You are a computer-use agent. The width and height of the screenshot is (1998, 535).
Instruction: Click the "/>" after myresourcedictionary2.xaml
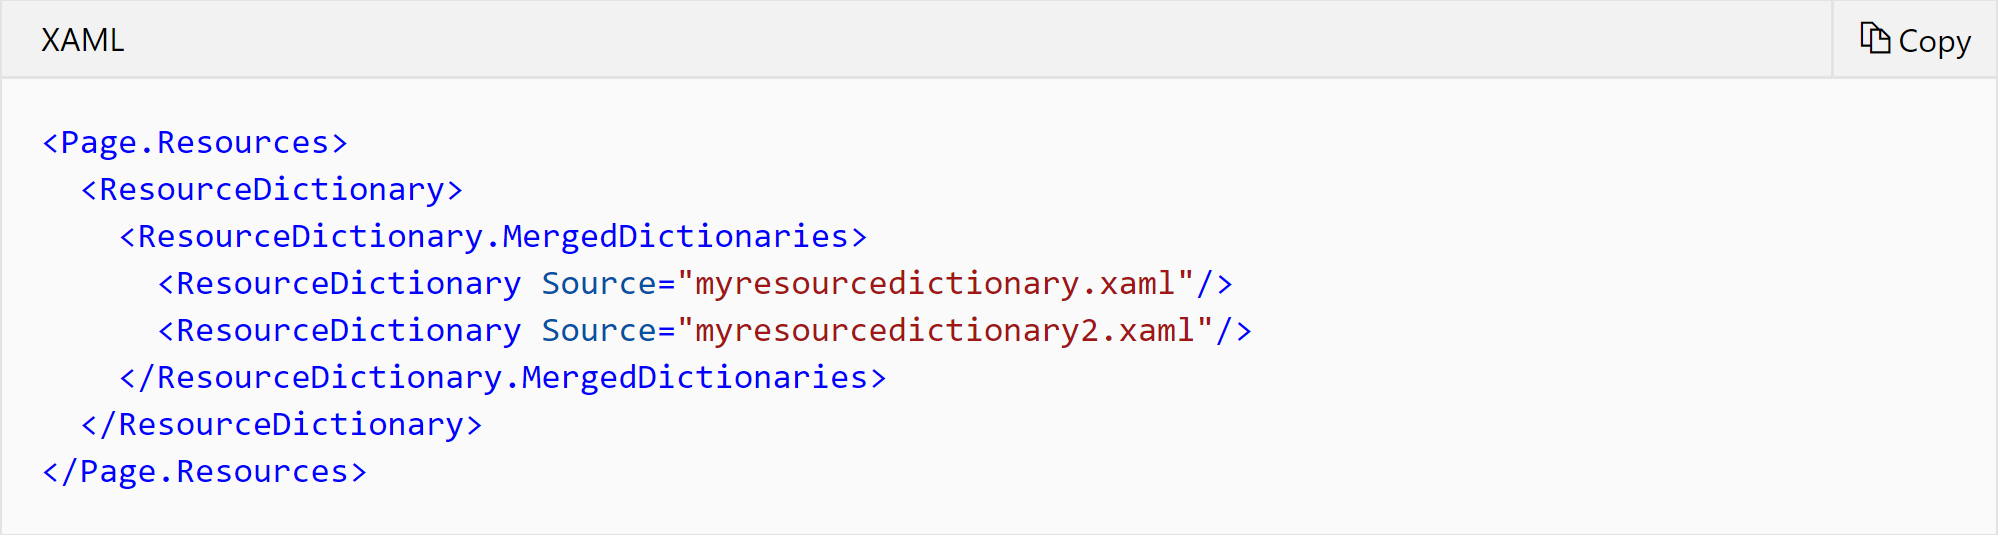(x=1234, y=331)
